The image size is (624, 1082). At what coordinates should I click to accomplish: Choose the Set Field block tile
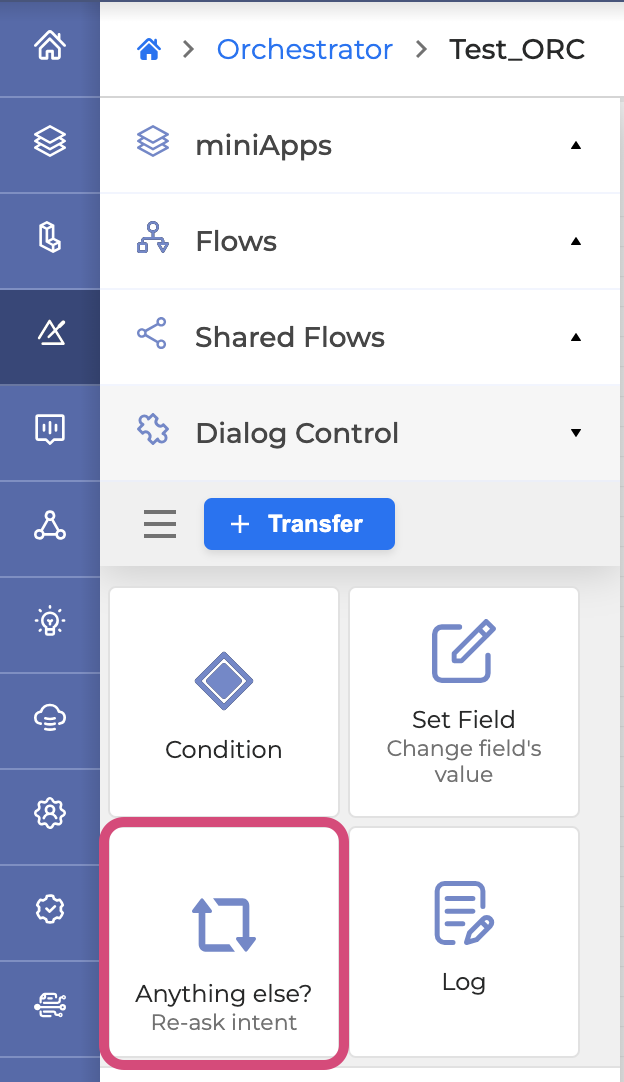[x=464, y=701]
